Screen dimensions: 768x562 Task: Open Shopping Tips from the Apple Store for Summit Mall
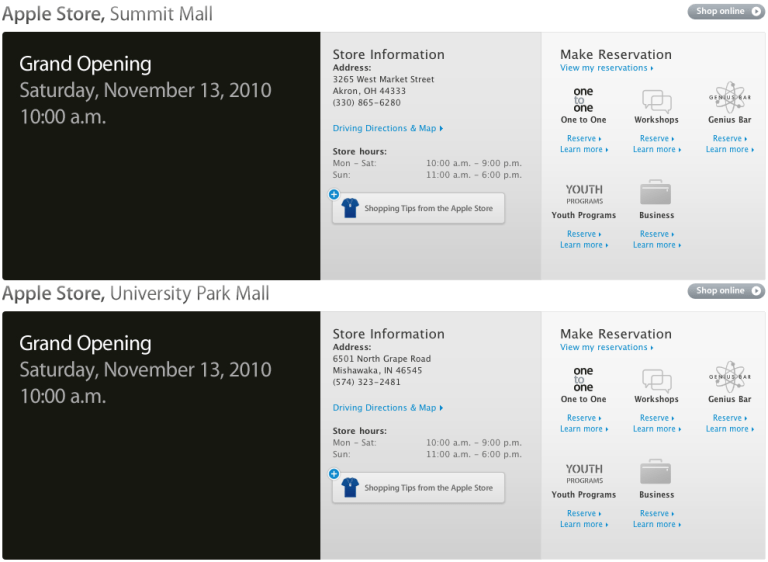click(x=418, y=208)
